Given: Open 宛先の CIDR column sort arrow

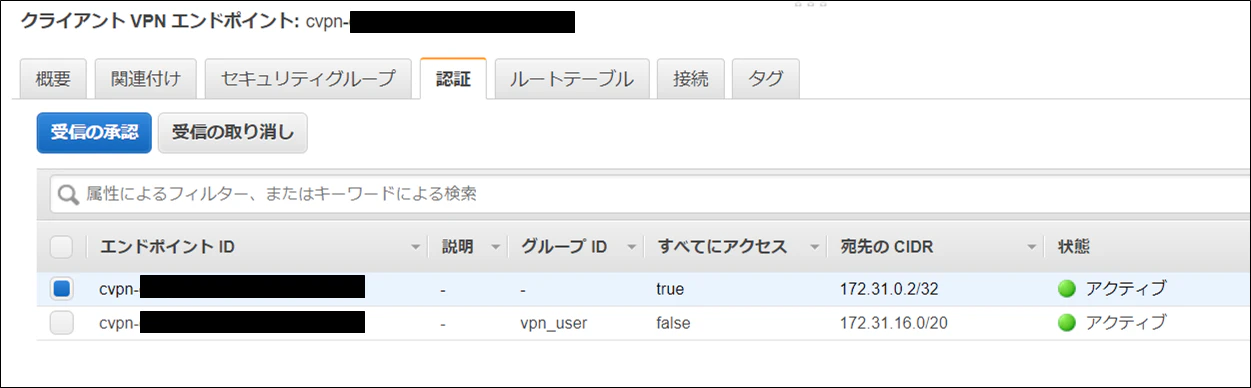Looking at the screenshot, I should tap(1031, 247).
